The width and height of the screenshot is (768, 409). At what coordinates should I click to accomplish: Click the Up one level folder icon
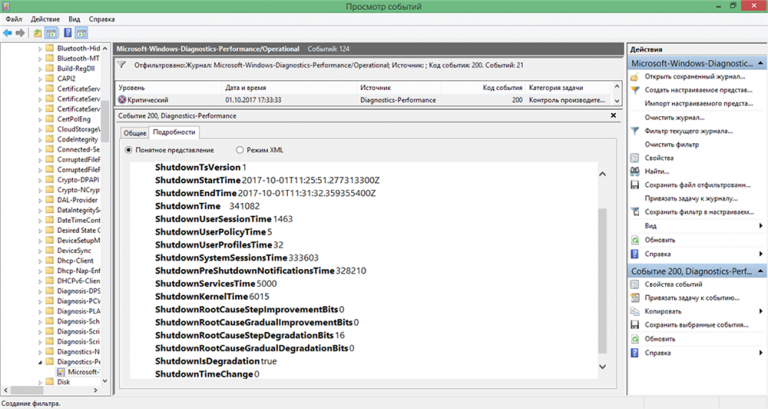[38, 33]
